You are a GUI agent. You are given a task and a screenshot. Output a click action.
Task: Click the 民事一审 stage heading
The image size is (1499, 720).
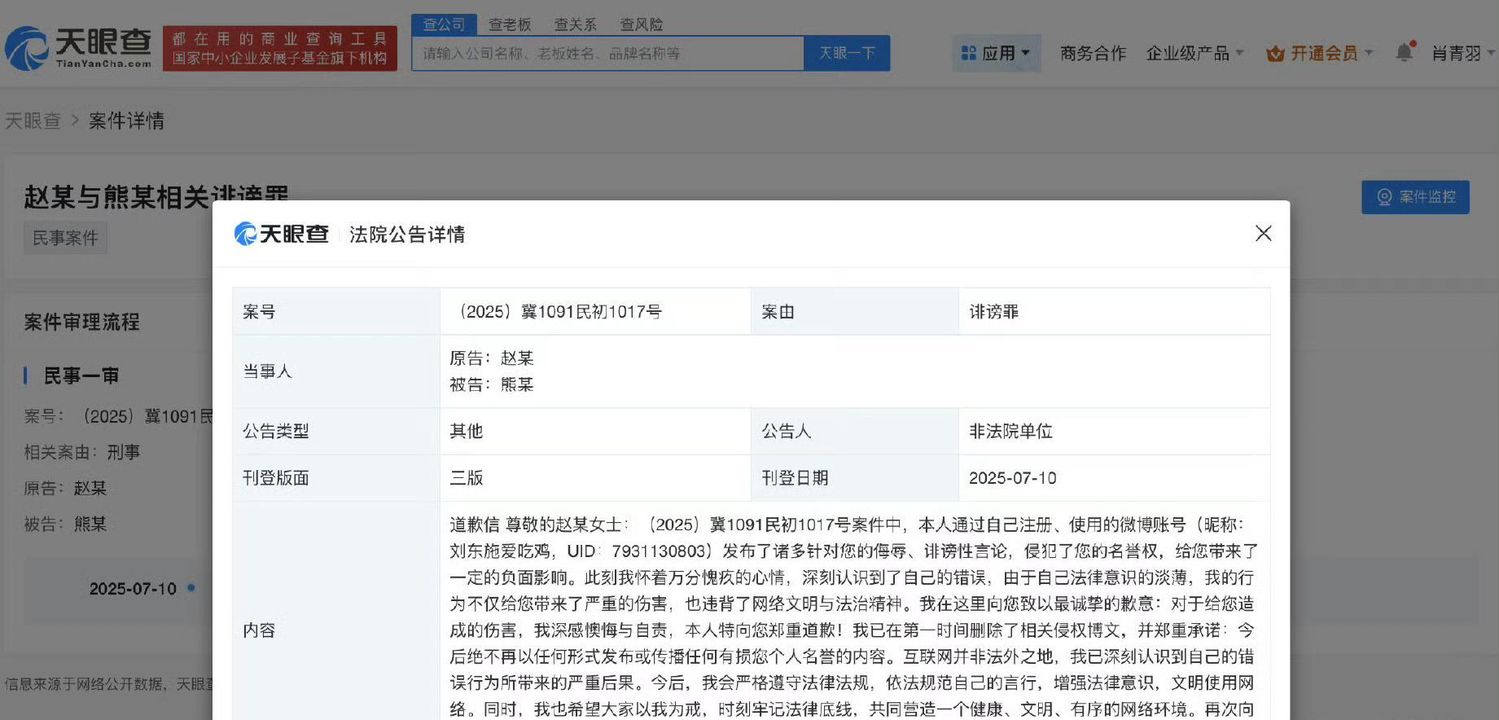(81, 375)
